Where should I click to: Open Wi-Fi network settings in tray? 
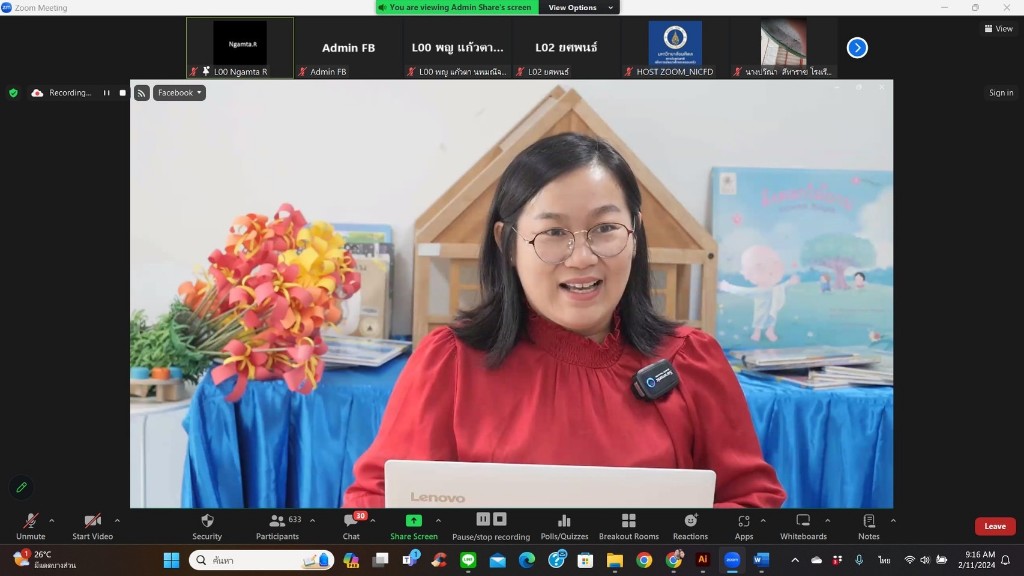point(910,560)
